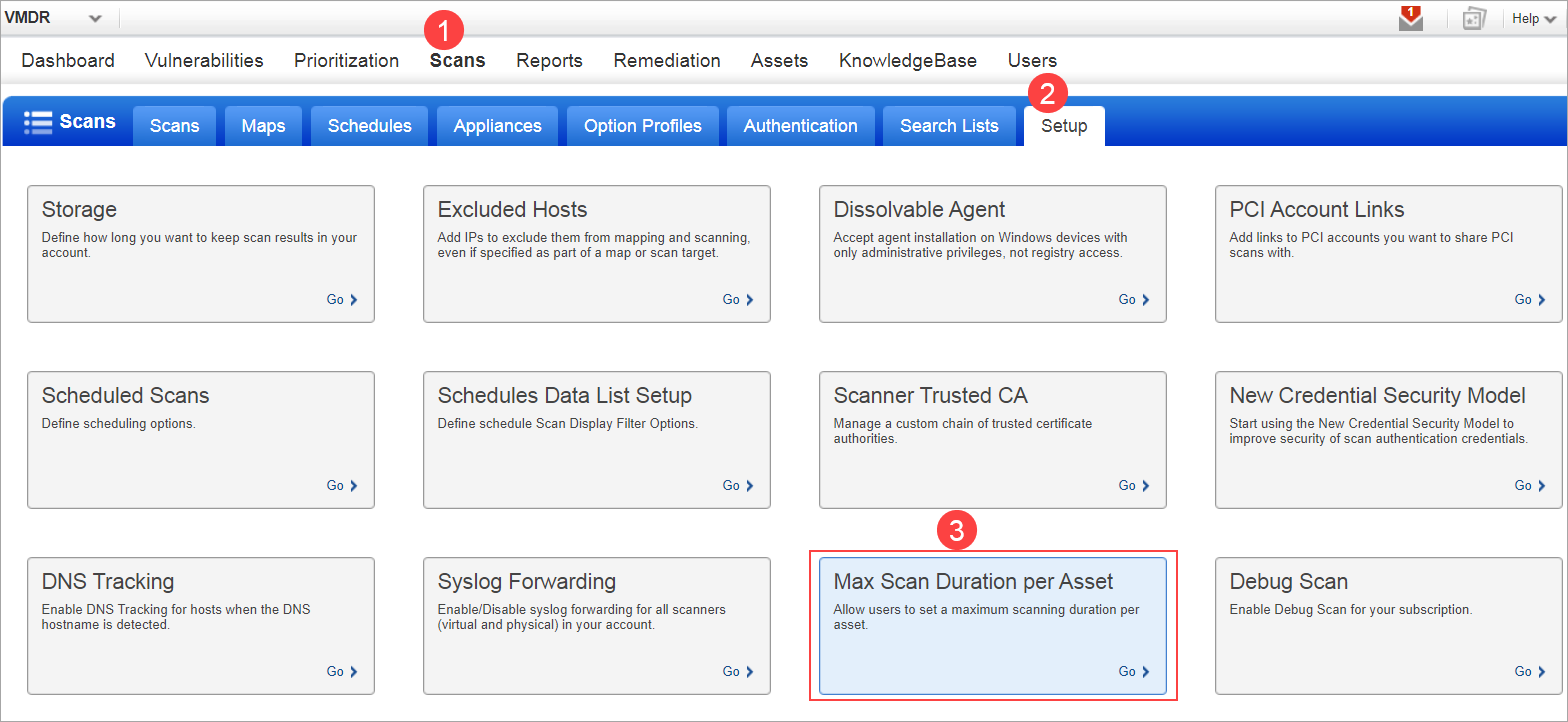Viewport: 1568px width, 722px height.
Task: Click the DNS Tracking card title
Action: point(108,582)
